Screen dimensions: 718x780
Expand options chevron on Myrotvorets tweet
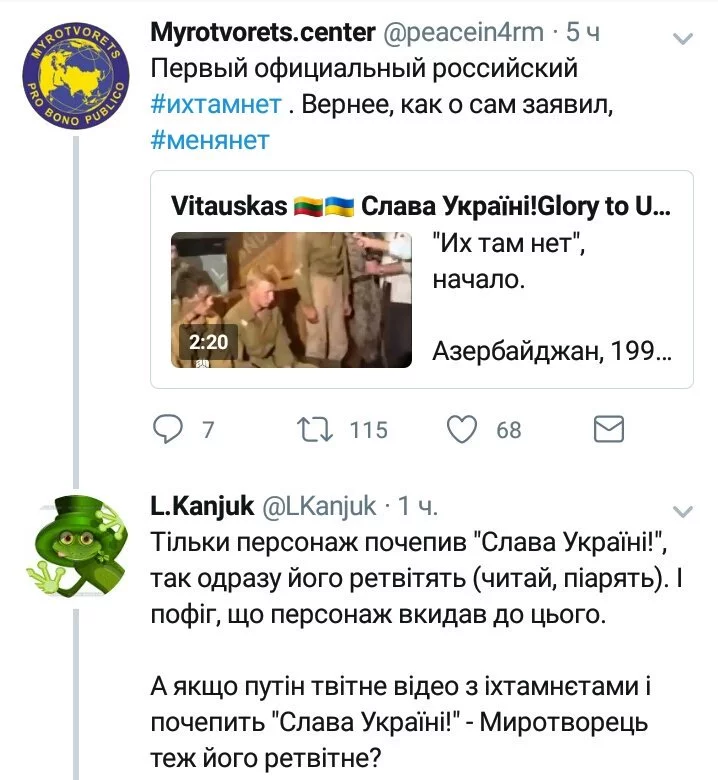(x=683, y=40)
